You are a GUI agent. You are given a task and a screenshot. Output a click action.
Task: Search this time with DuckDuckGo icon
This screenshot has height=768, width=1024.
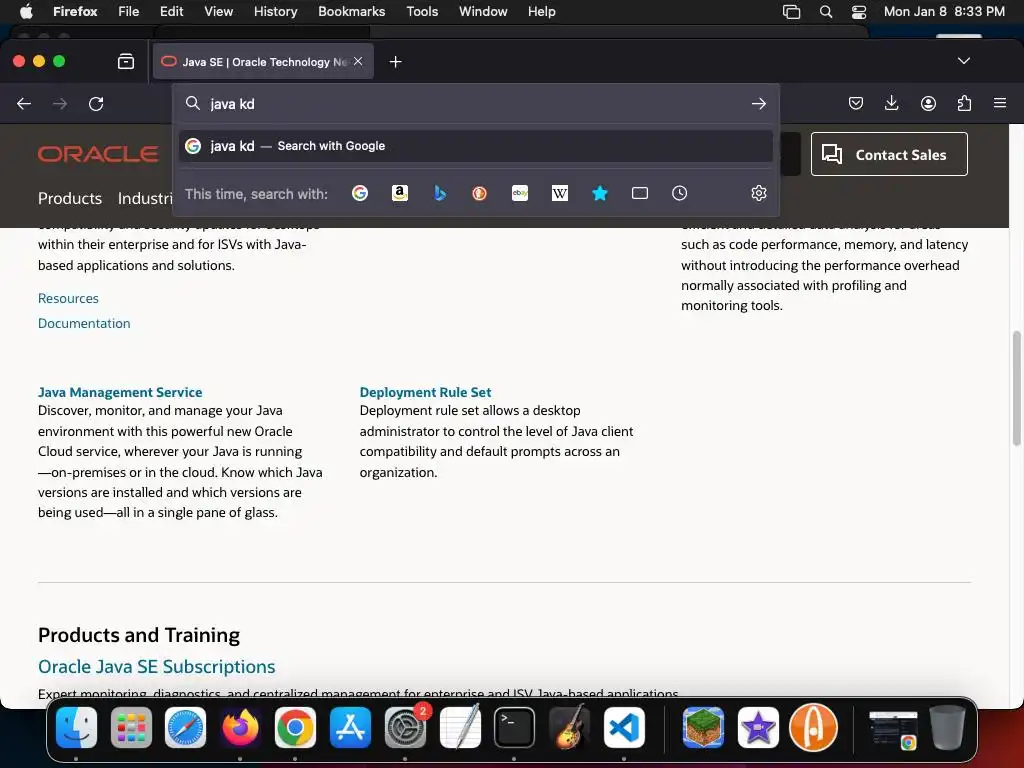coord(479,193)
